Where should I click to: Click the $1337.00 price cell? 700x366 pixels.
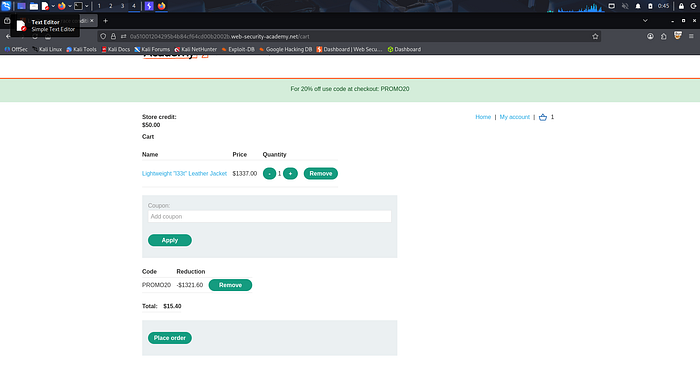click(245, 174)
